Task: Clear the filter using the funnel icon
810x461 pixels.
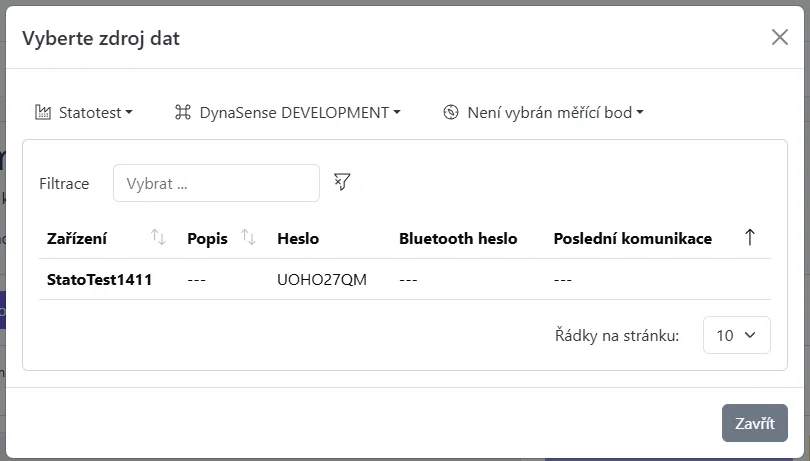Action: 342,182
